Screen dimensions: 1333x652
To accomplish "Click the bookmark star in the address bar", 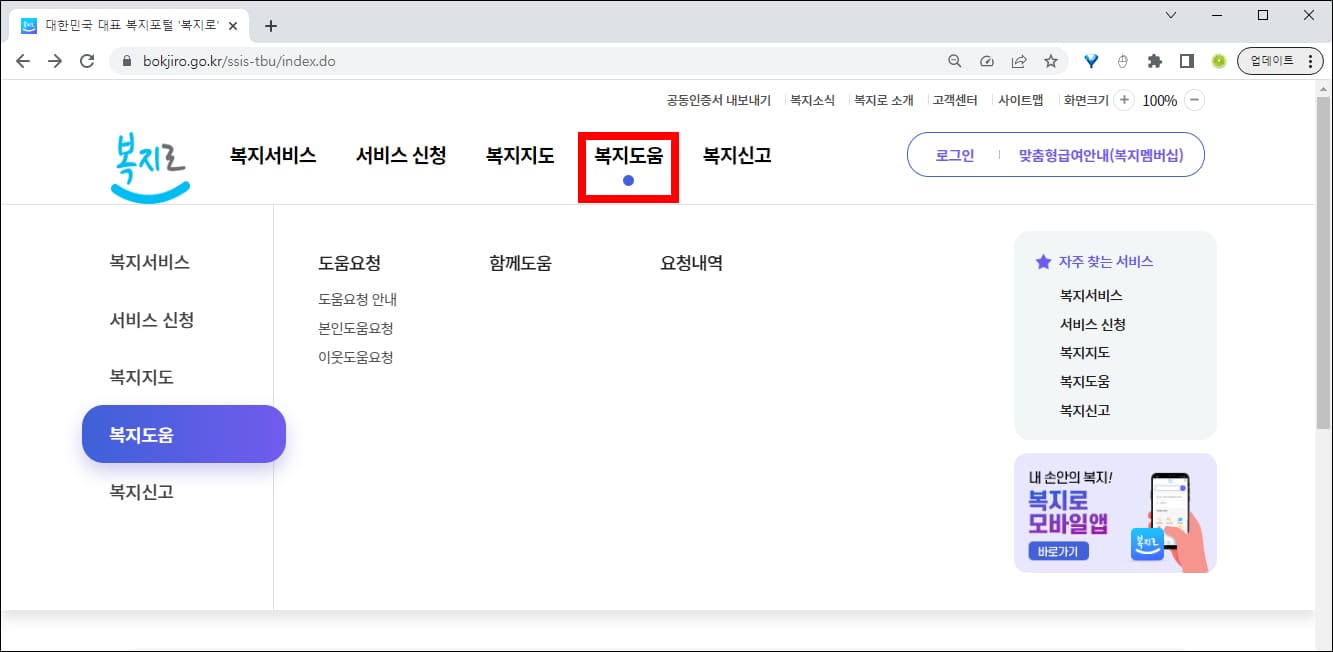I will [1051, 60].
